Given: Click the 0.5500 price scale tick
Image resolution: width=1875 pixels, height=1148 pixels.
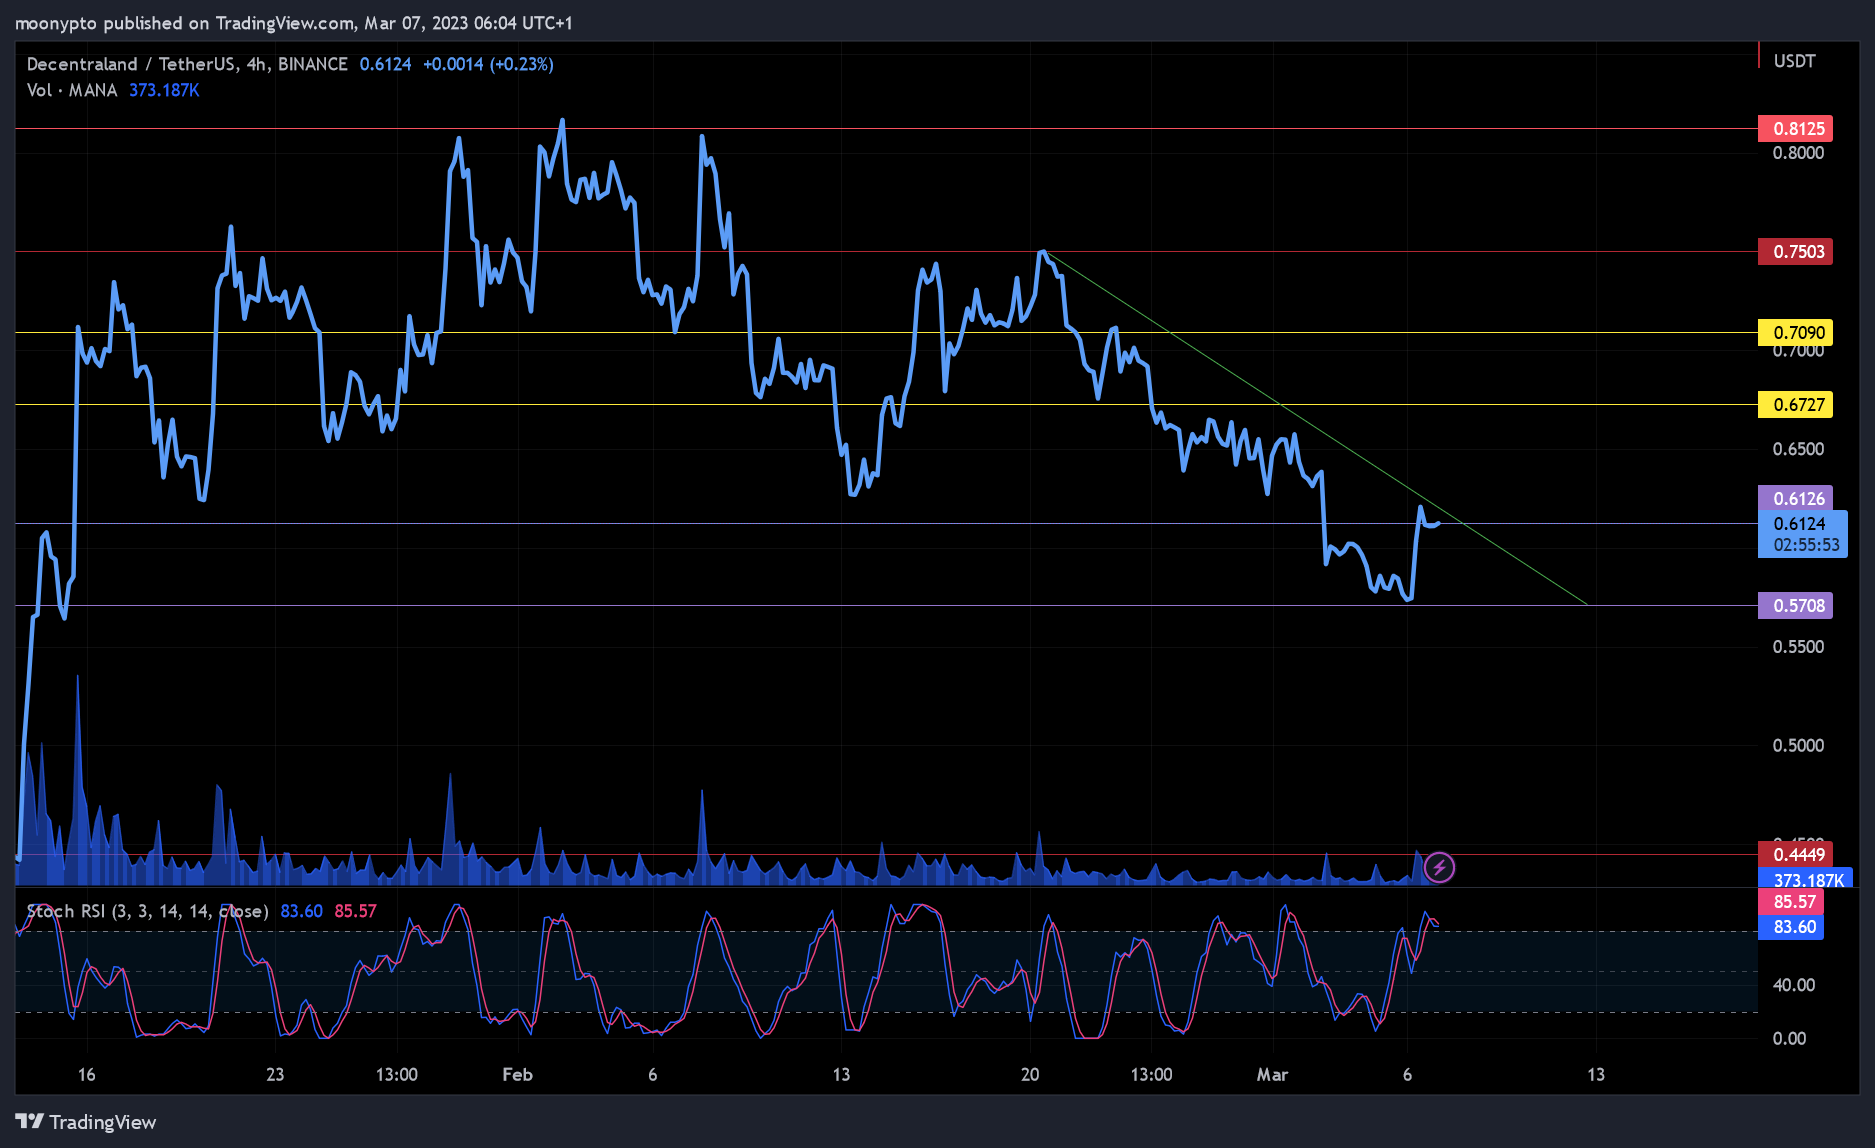Looking at the screenshot, I should 1798,647.
